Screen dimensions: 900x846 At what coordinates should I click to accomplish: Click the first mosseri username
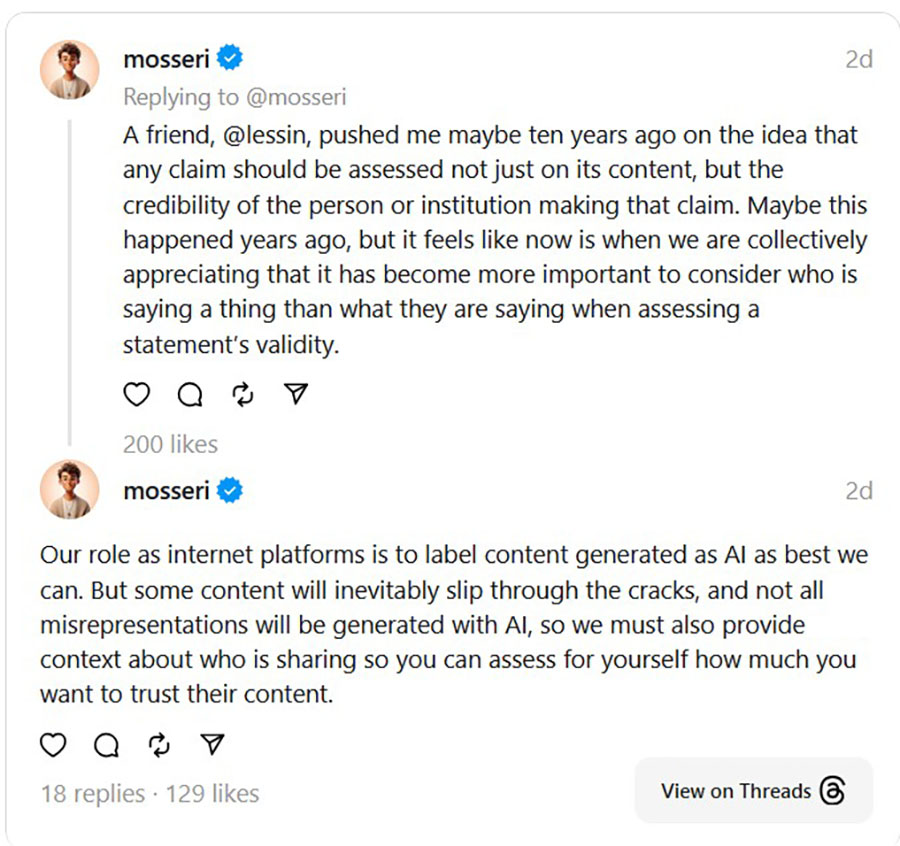(x=166, y=59)
